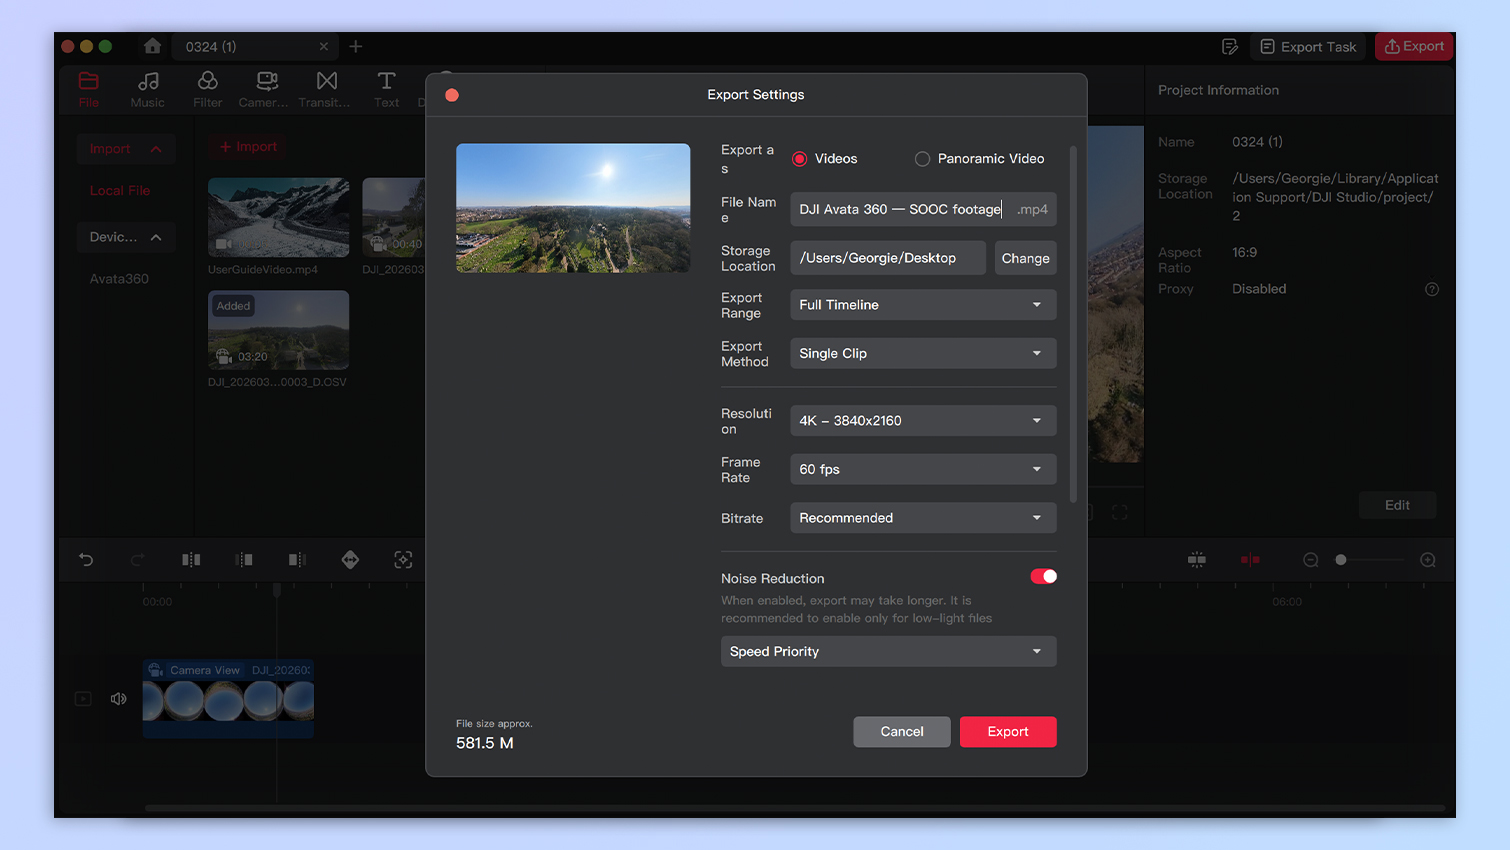
Task: Zoom in on the timeline
Action: (x=1427, y=559)
